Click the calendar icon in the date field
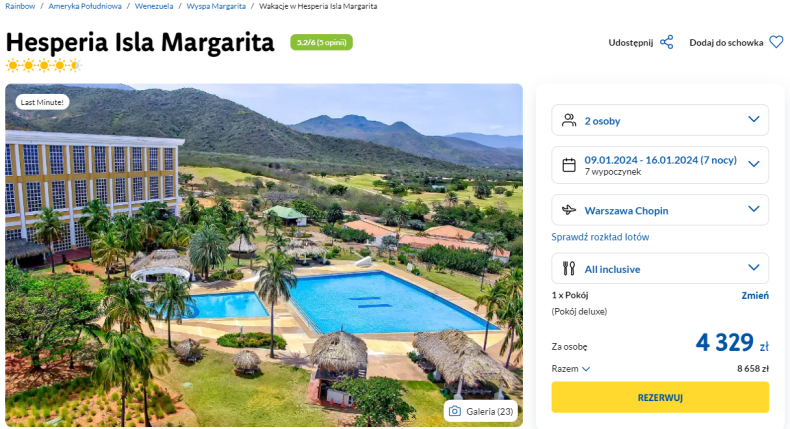Screen dimensions: 790x429 (x=569, y=165)
